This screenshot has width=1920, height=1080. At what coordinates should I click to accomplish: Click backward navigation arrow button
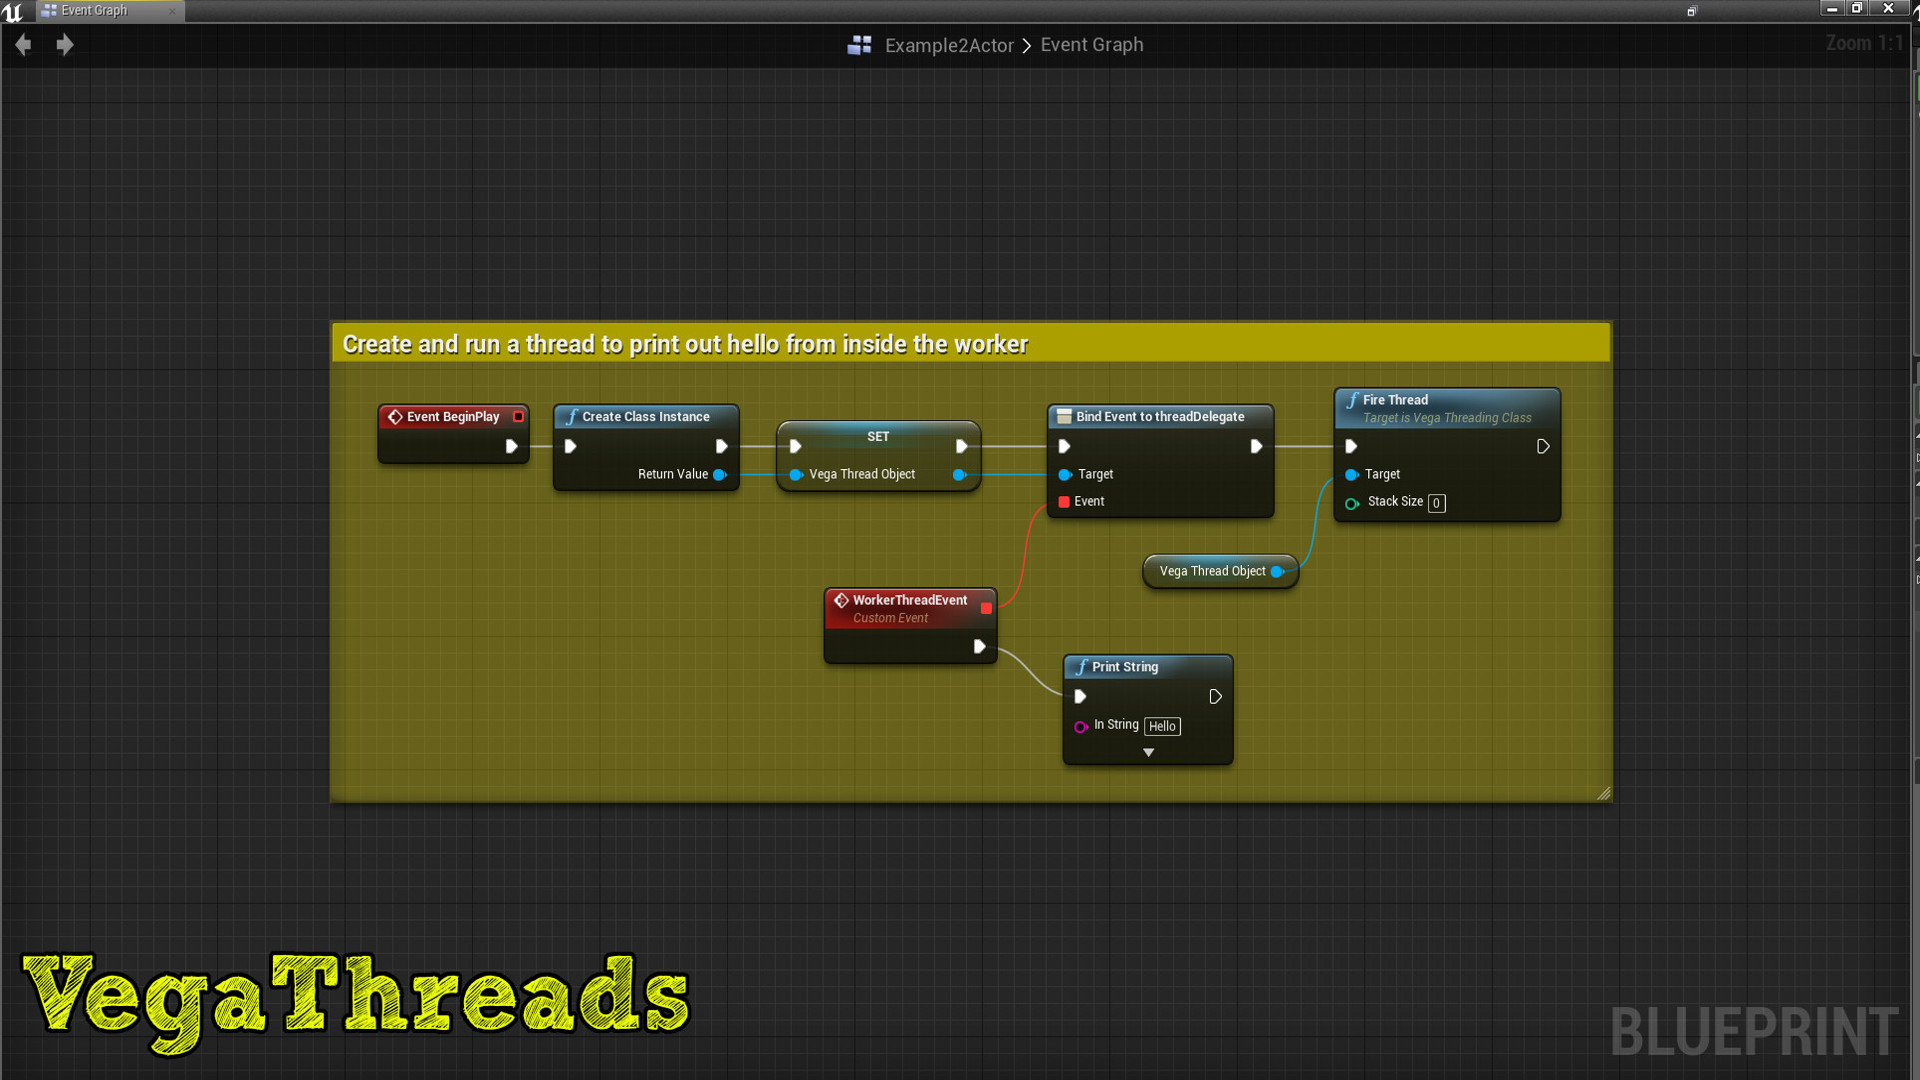[x=25, y=44]
